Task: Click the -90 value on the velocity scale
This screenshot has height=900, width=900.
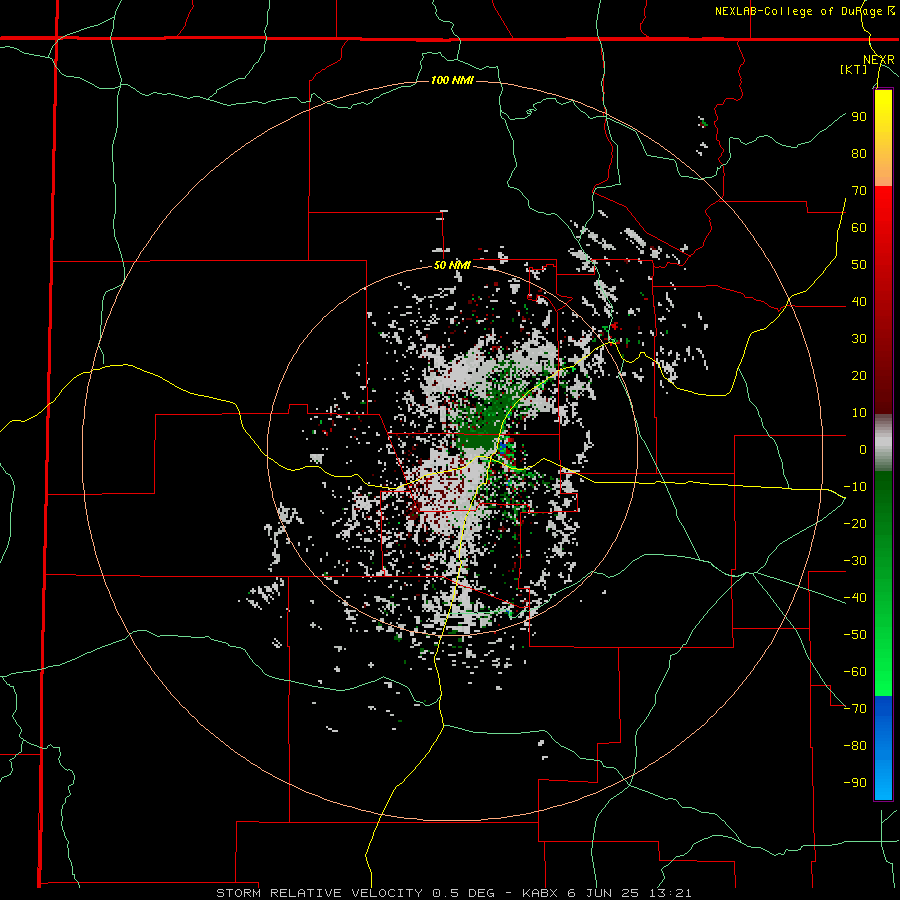Action: click(855, 782)
